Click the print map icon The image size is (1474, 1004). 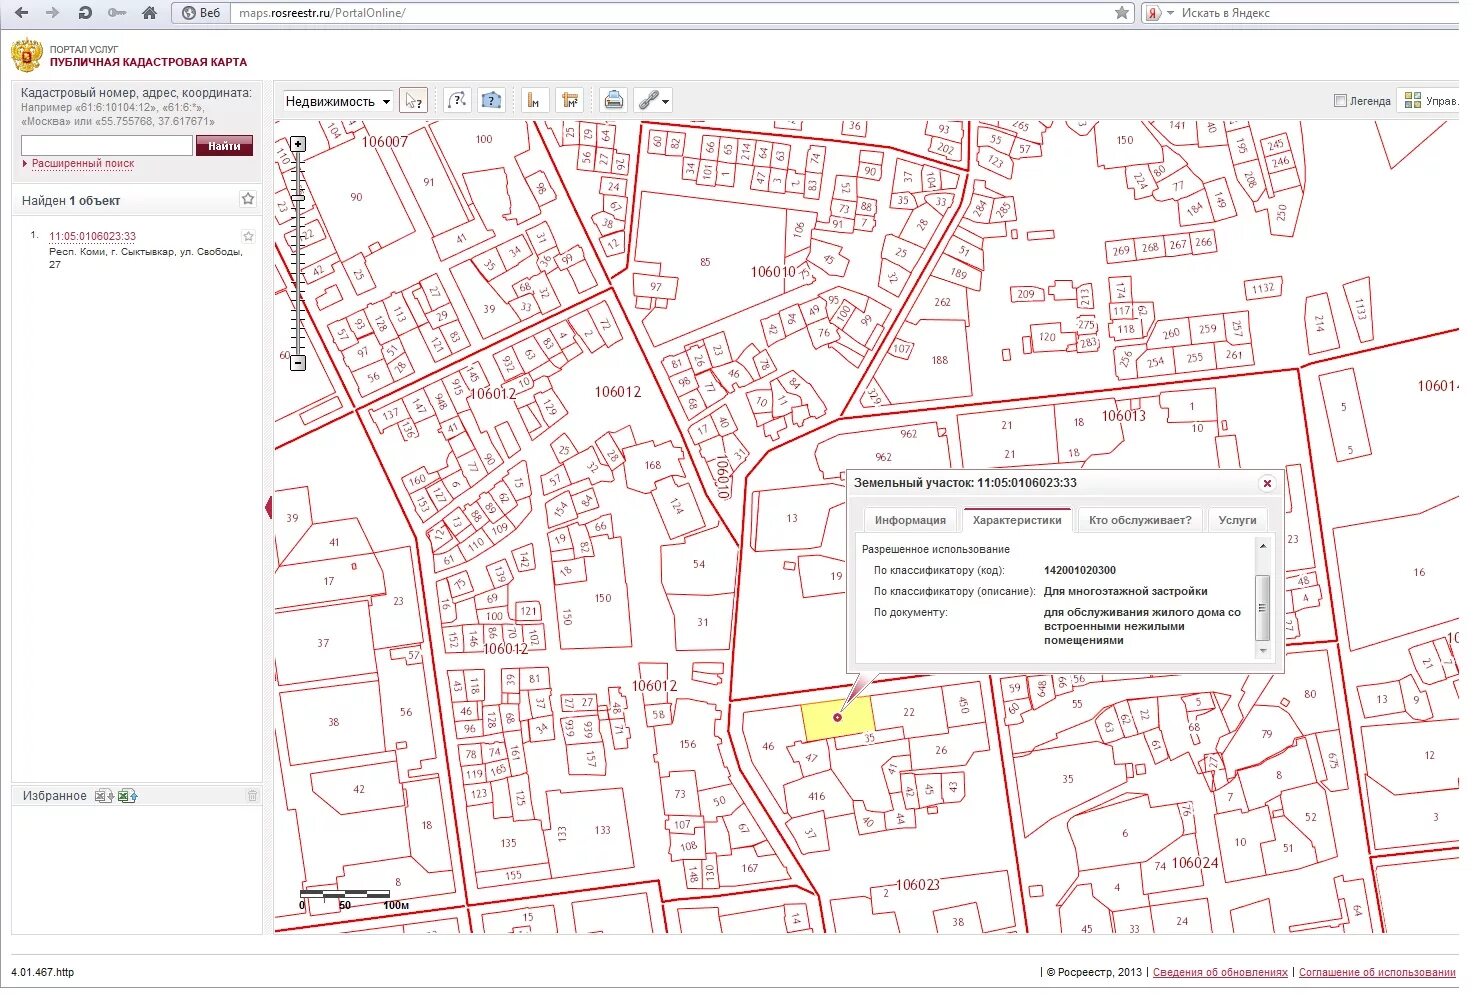[x=613, y=101]
